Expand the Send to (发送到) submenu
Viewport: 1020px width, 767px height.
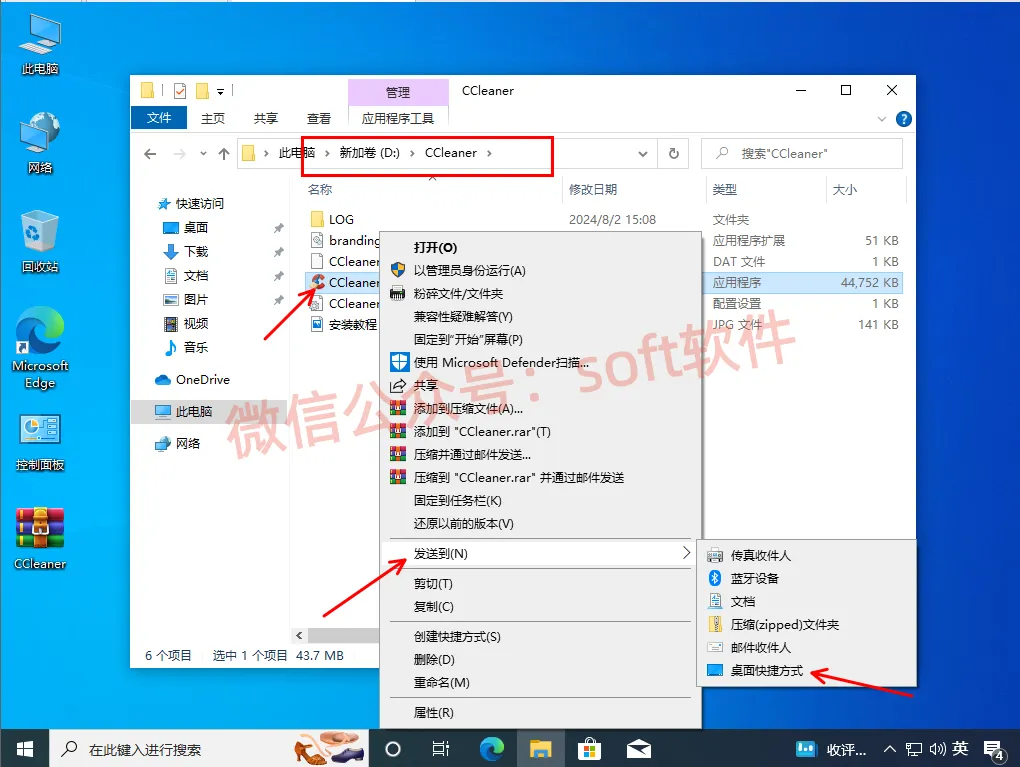click(540, 554)
